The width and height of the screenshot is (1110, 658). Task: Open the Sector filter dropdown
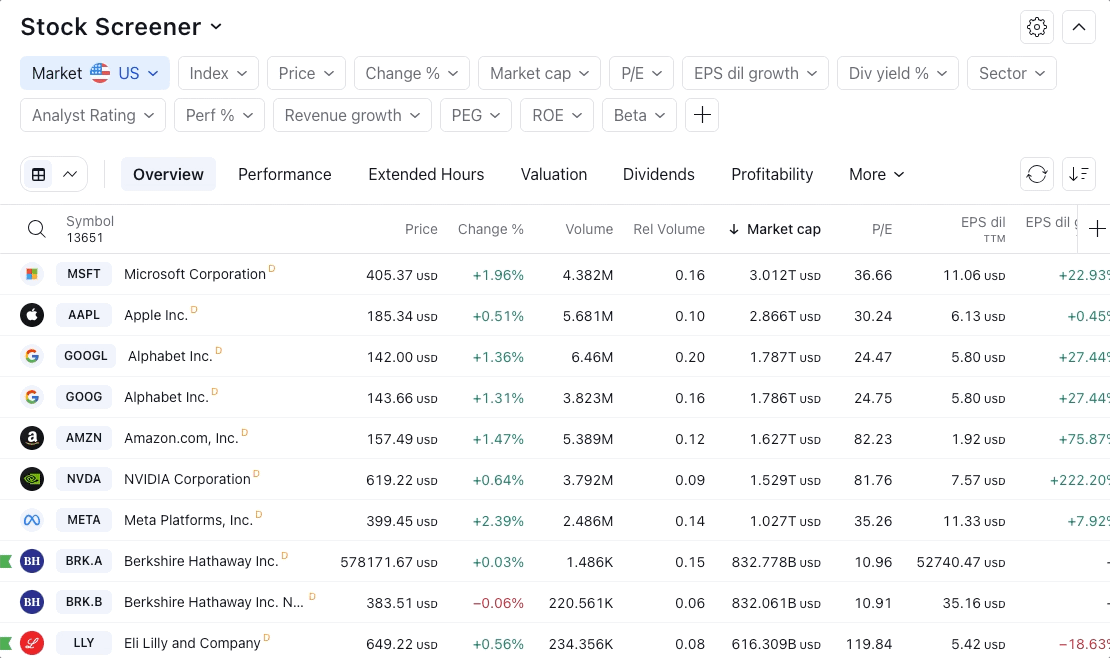[1012, 73]
